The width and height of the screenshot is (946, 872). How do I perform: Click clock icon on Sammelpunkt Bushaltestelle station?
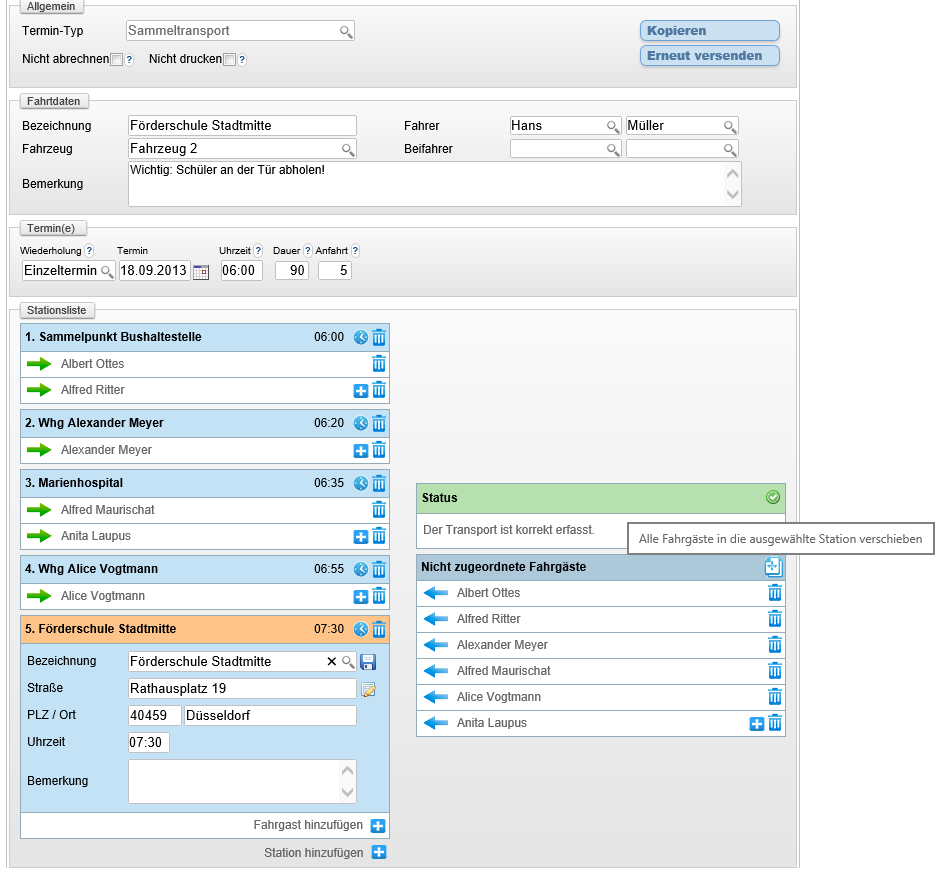361,338
